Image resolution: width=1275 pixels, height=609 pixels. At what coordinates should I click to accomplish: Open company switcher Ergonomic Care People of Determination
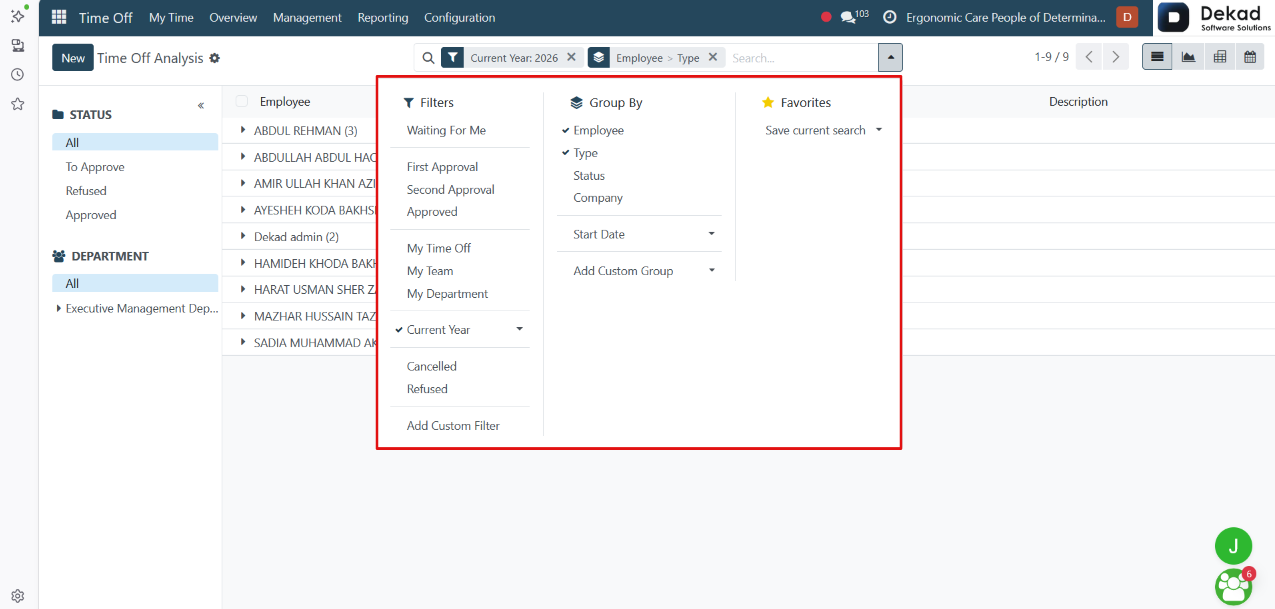click(1006, 17)
